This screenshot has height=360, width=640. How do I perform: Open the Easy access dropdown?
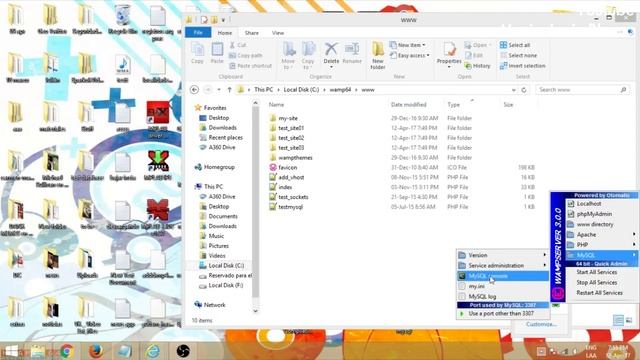[x=410, y=56]
